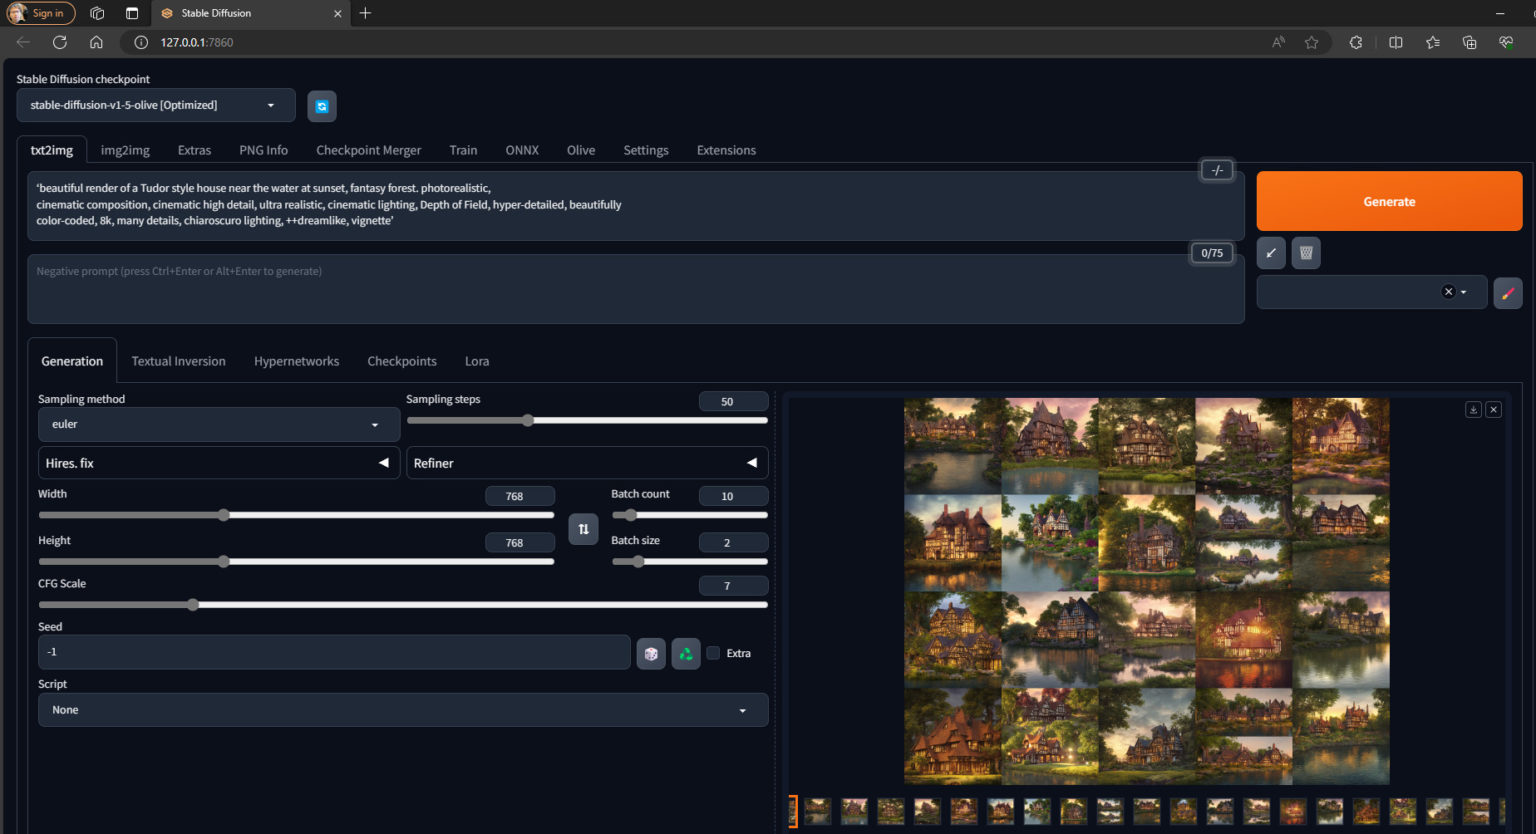Open the Textual Inversion tab
This screenshot has width=1536, height=834.
pyautogui.click(x=178, y=361)
